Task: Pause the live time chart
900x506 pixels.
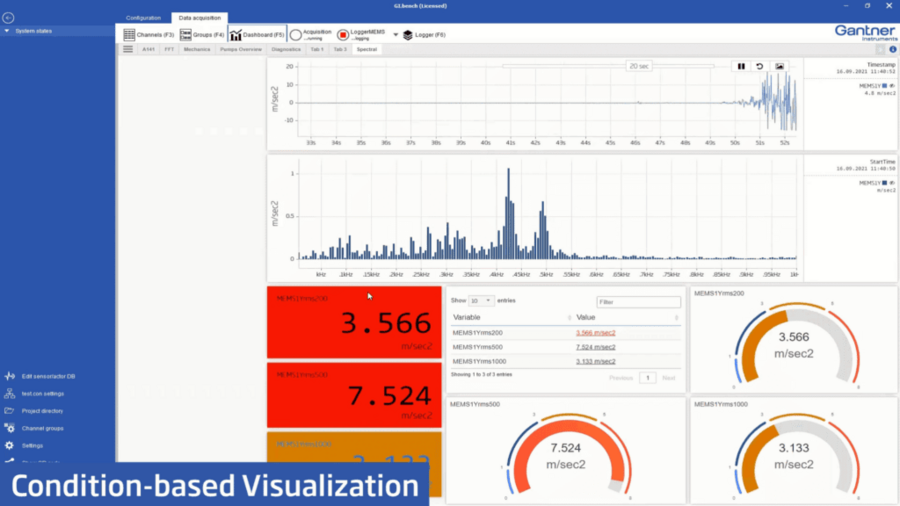Action: click(741, 67)
